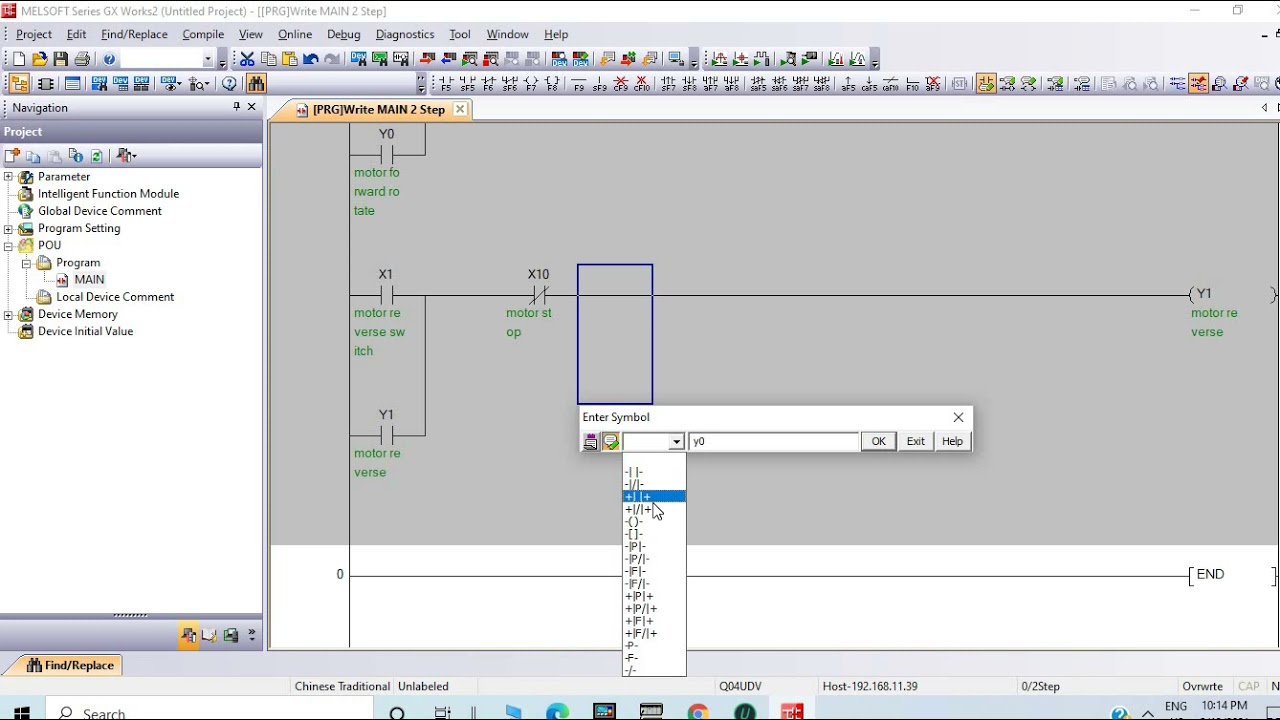Expand the Program Setting node
The width and height of the screenshot is (1280, 720).
pyautogui.click(x=9, y=228)
